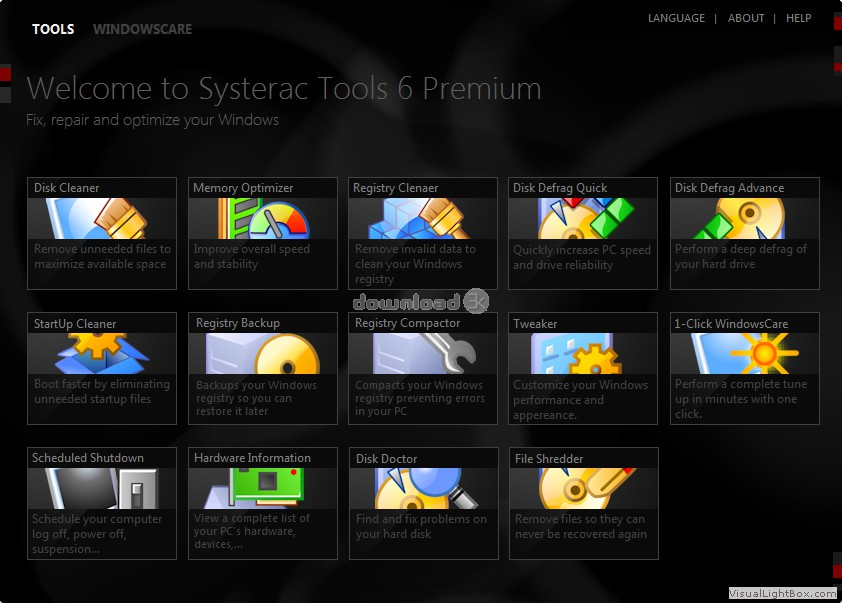Click the Disk Defrag Advance disc icon
This screenshot has width=842, height=603.
coord(739,219)
